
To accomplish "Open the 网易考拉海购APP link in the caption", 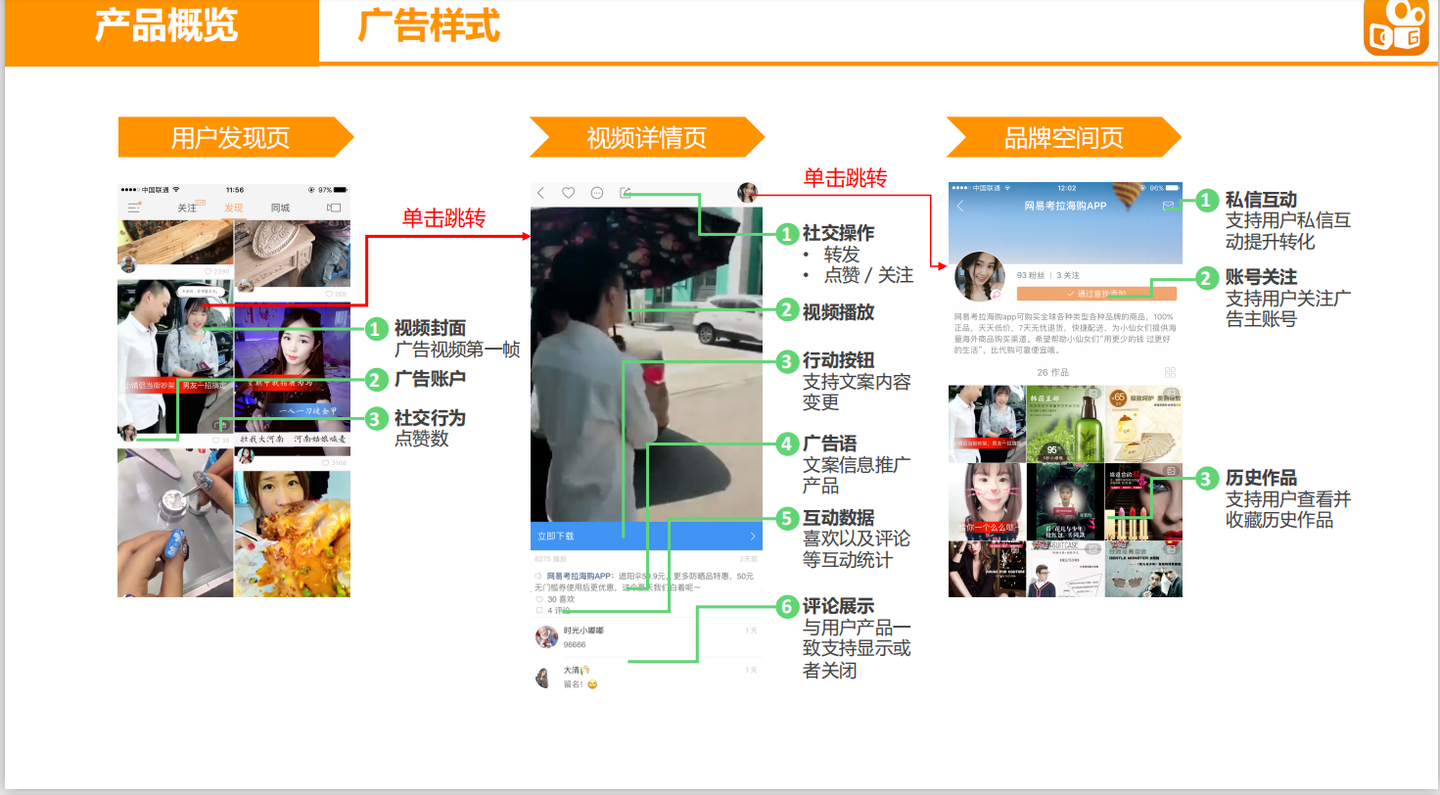I will click(578, 576).
